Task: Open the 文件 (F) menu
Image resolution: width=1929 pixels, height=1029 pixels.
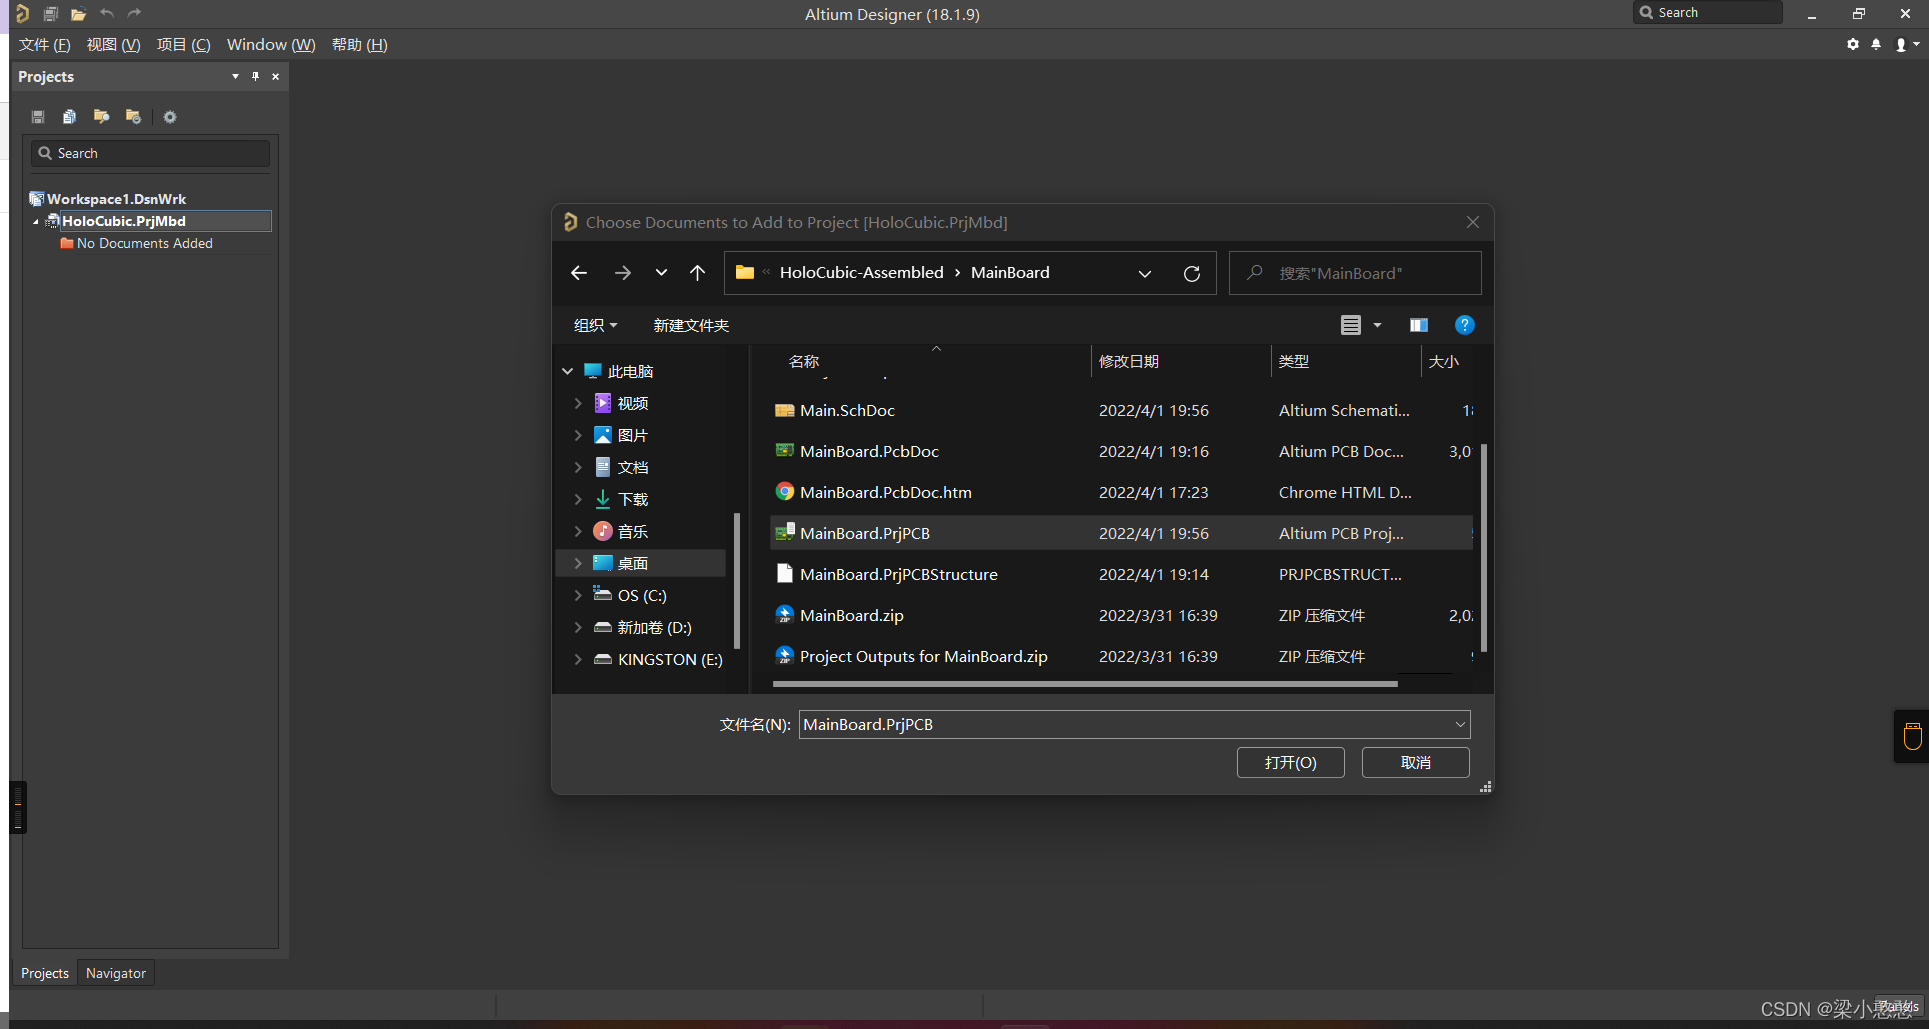Action: click(45, 44)
